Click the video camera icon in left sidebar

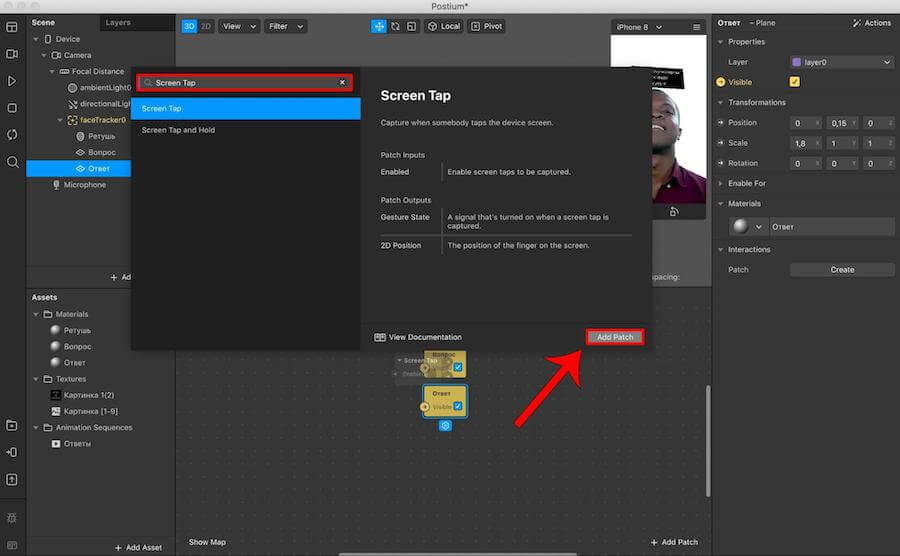[12, 53]
